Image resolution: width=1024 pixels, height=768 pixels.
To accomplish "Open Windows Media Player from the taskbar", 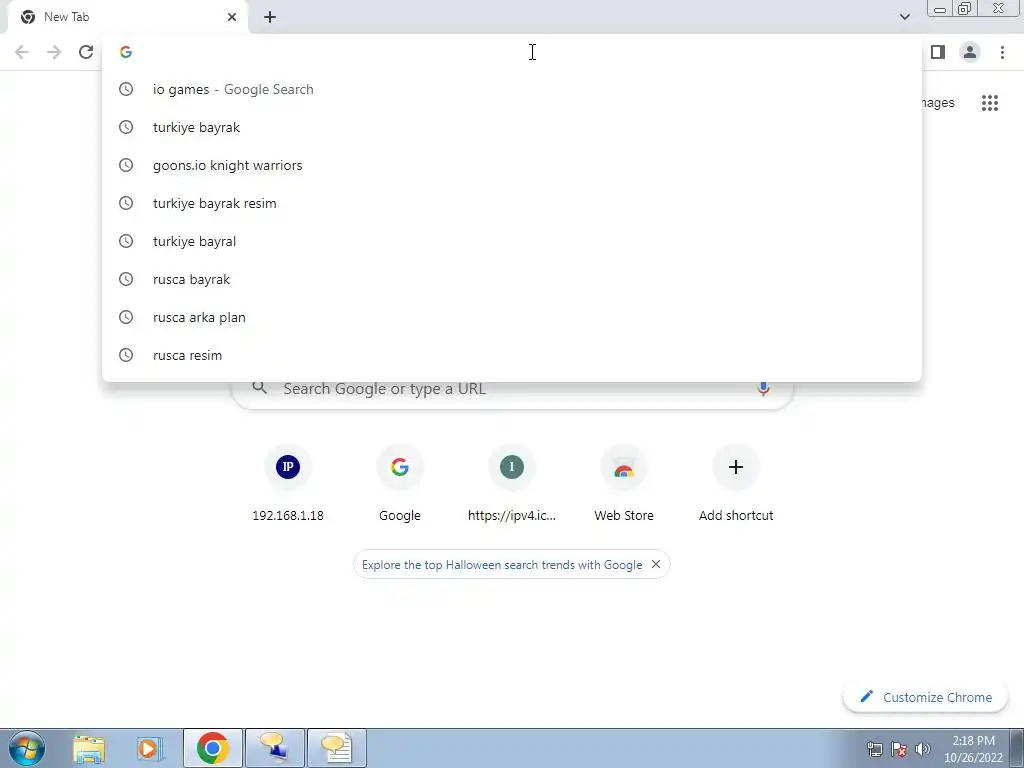I will pos(150,748).
